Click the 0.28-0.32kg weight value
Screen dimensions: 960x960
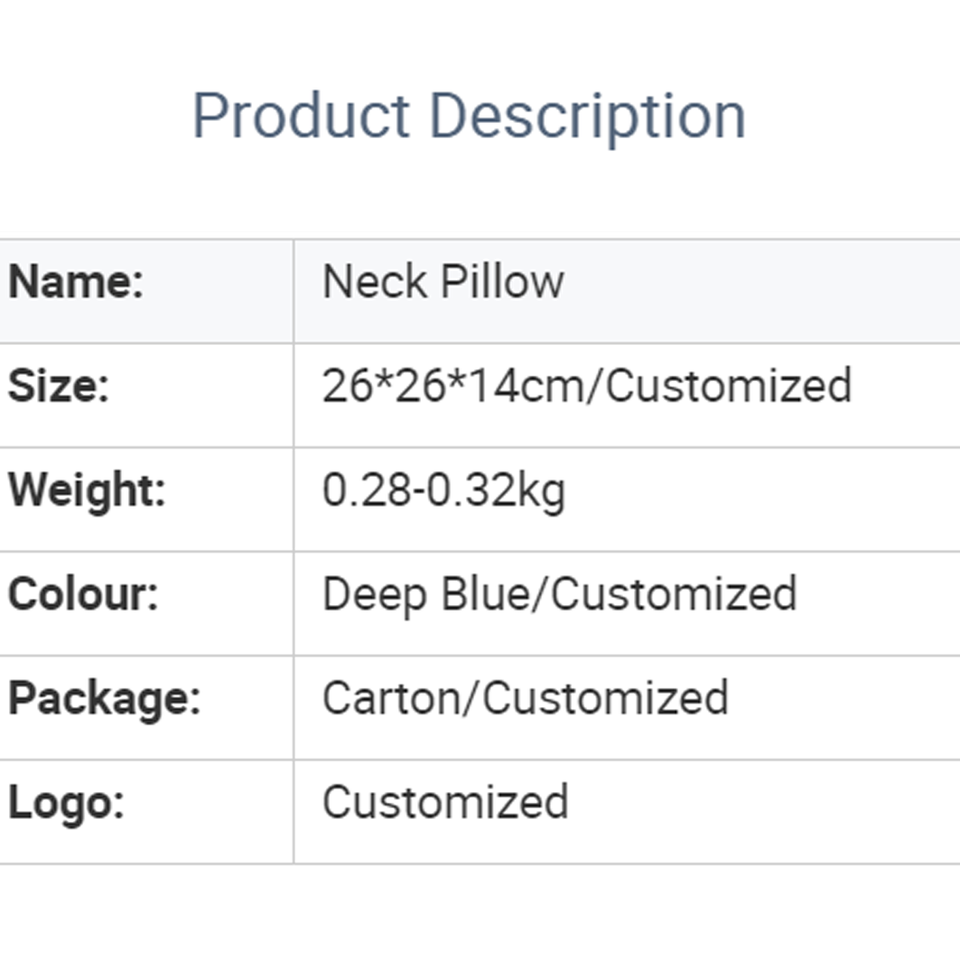point(443,490)
